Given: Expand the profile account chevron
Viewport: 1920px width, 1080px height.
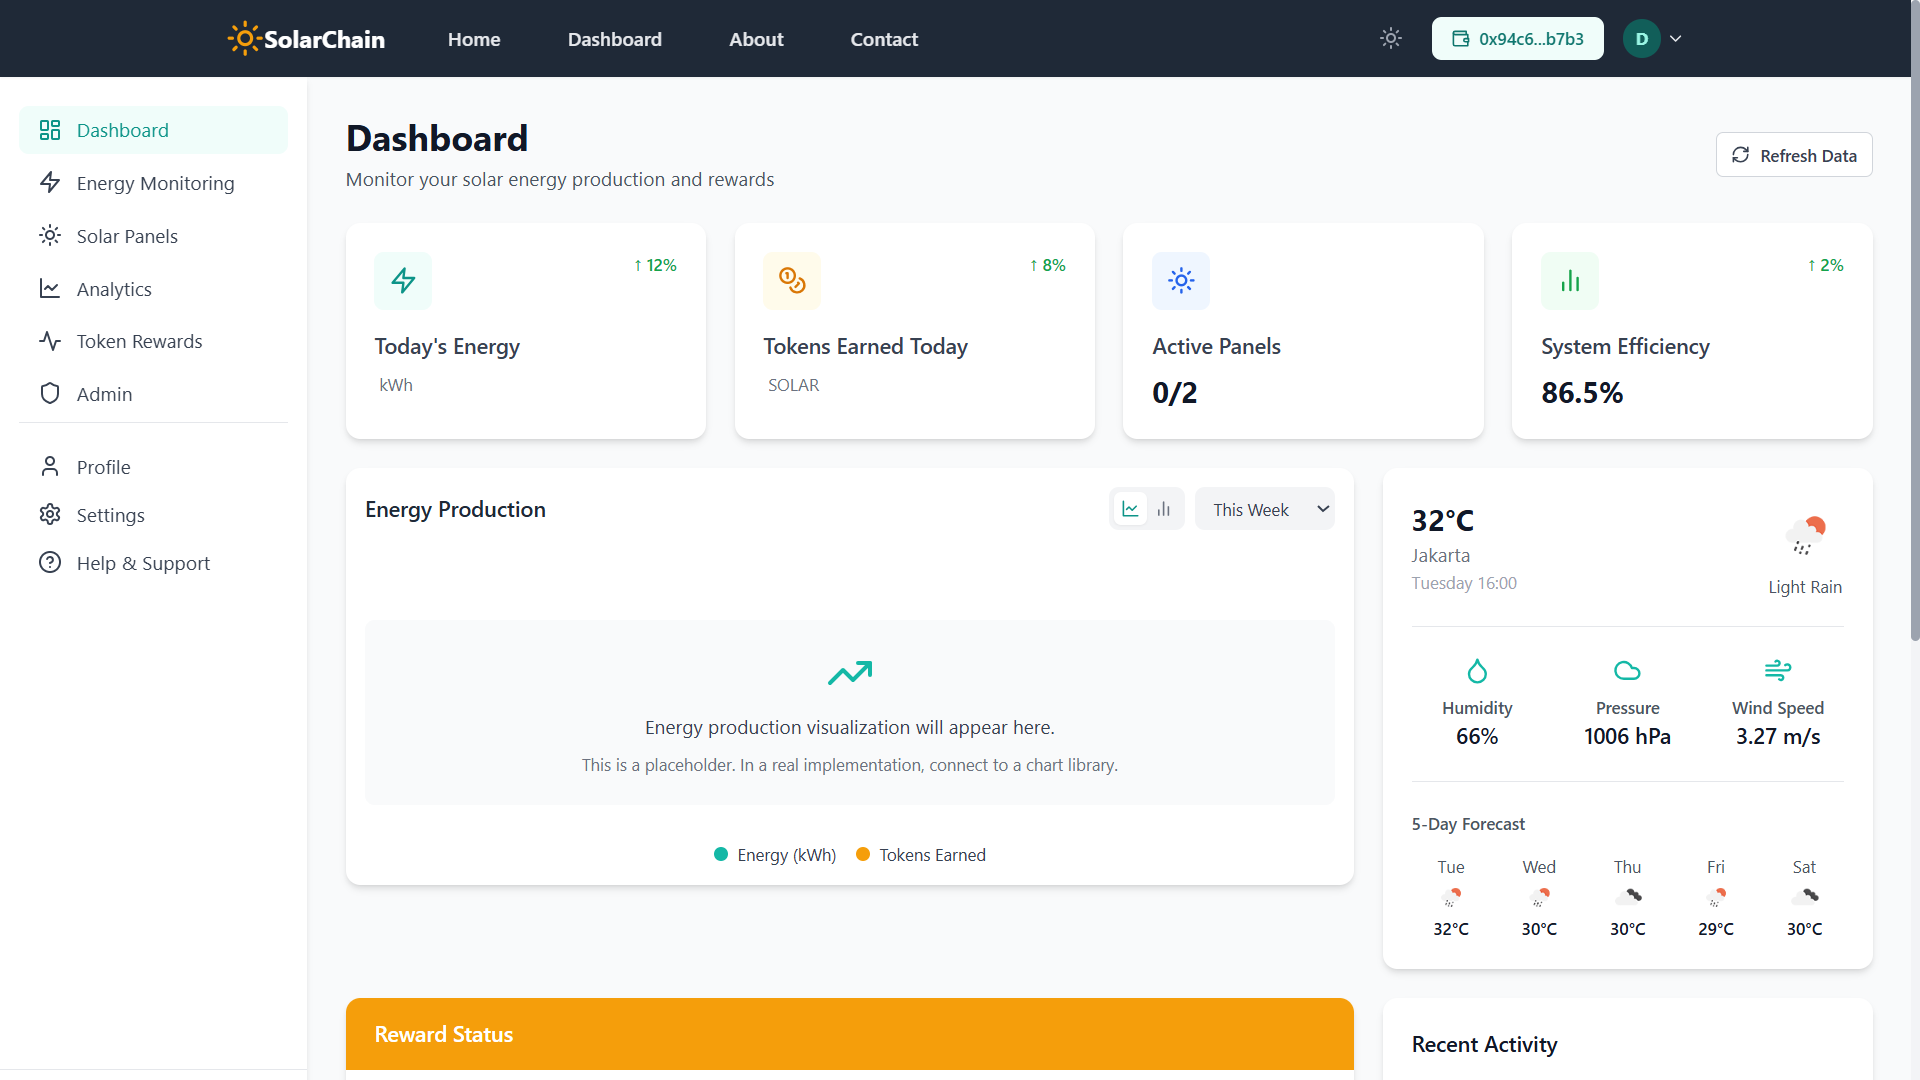Looking at the screenshot, I should 1676,38.
